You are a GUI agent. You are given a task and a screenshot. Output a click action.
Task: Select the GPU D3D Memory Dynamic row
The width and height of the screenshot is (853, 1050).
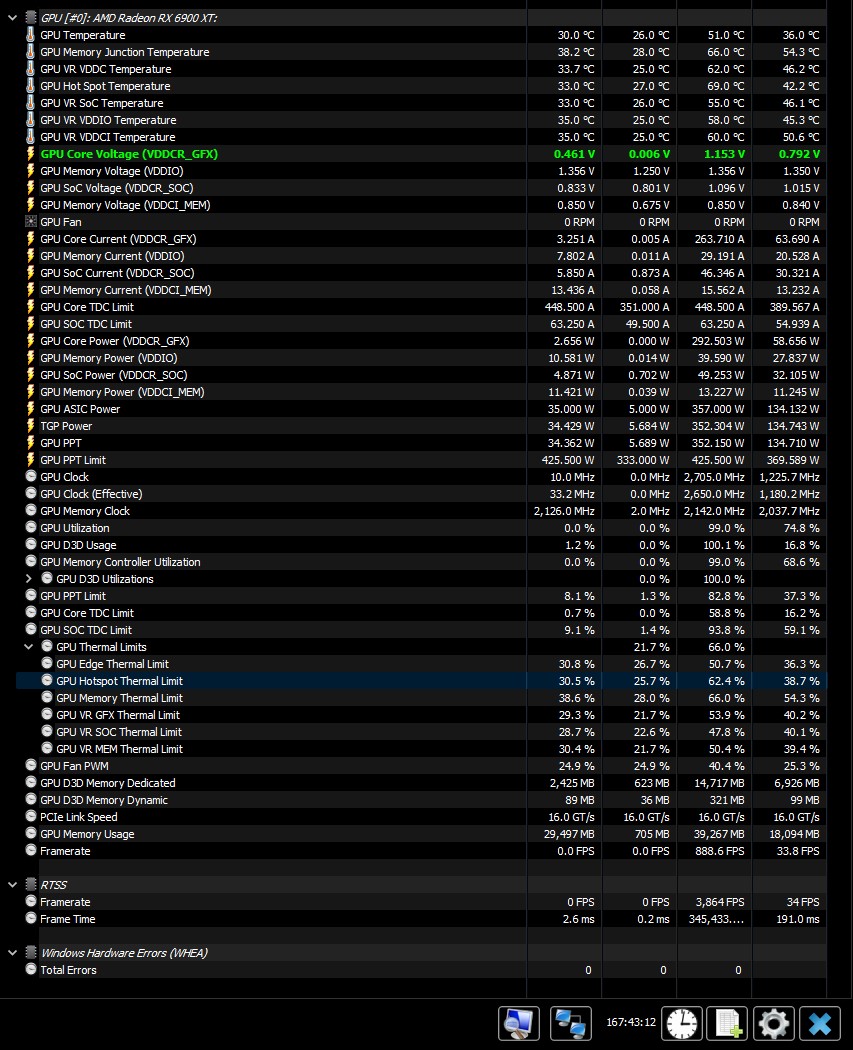click(422, 800)
